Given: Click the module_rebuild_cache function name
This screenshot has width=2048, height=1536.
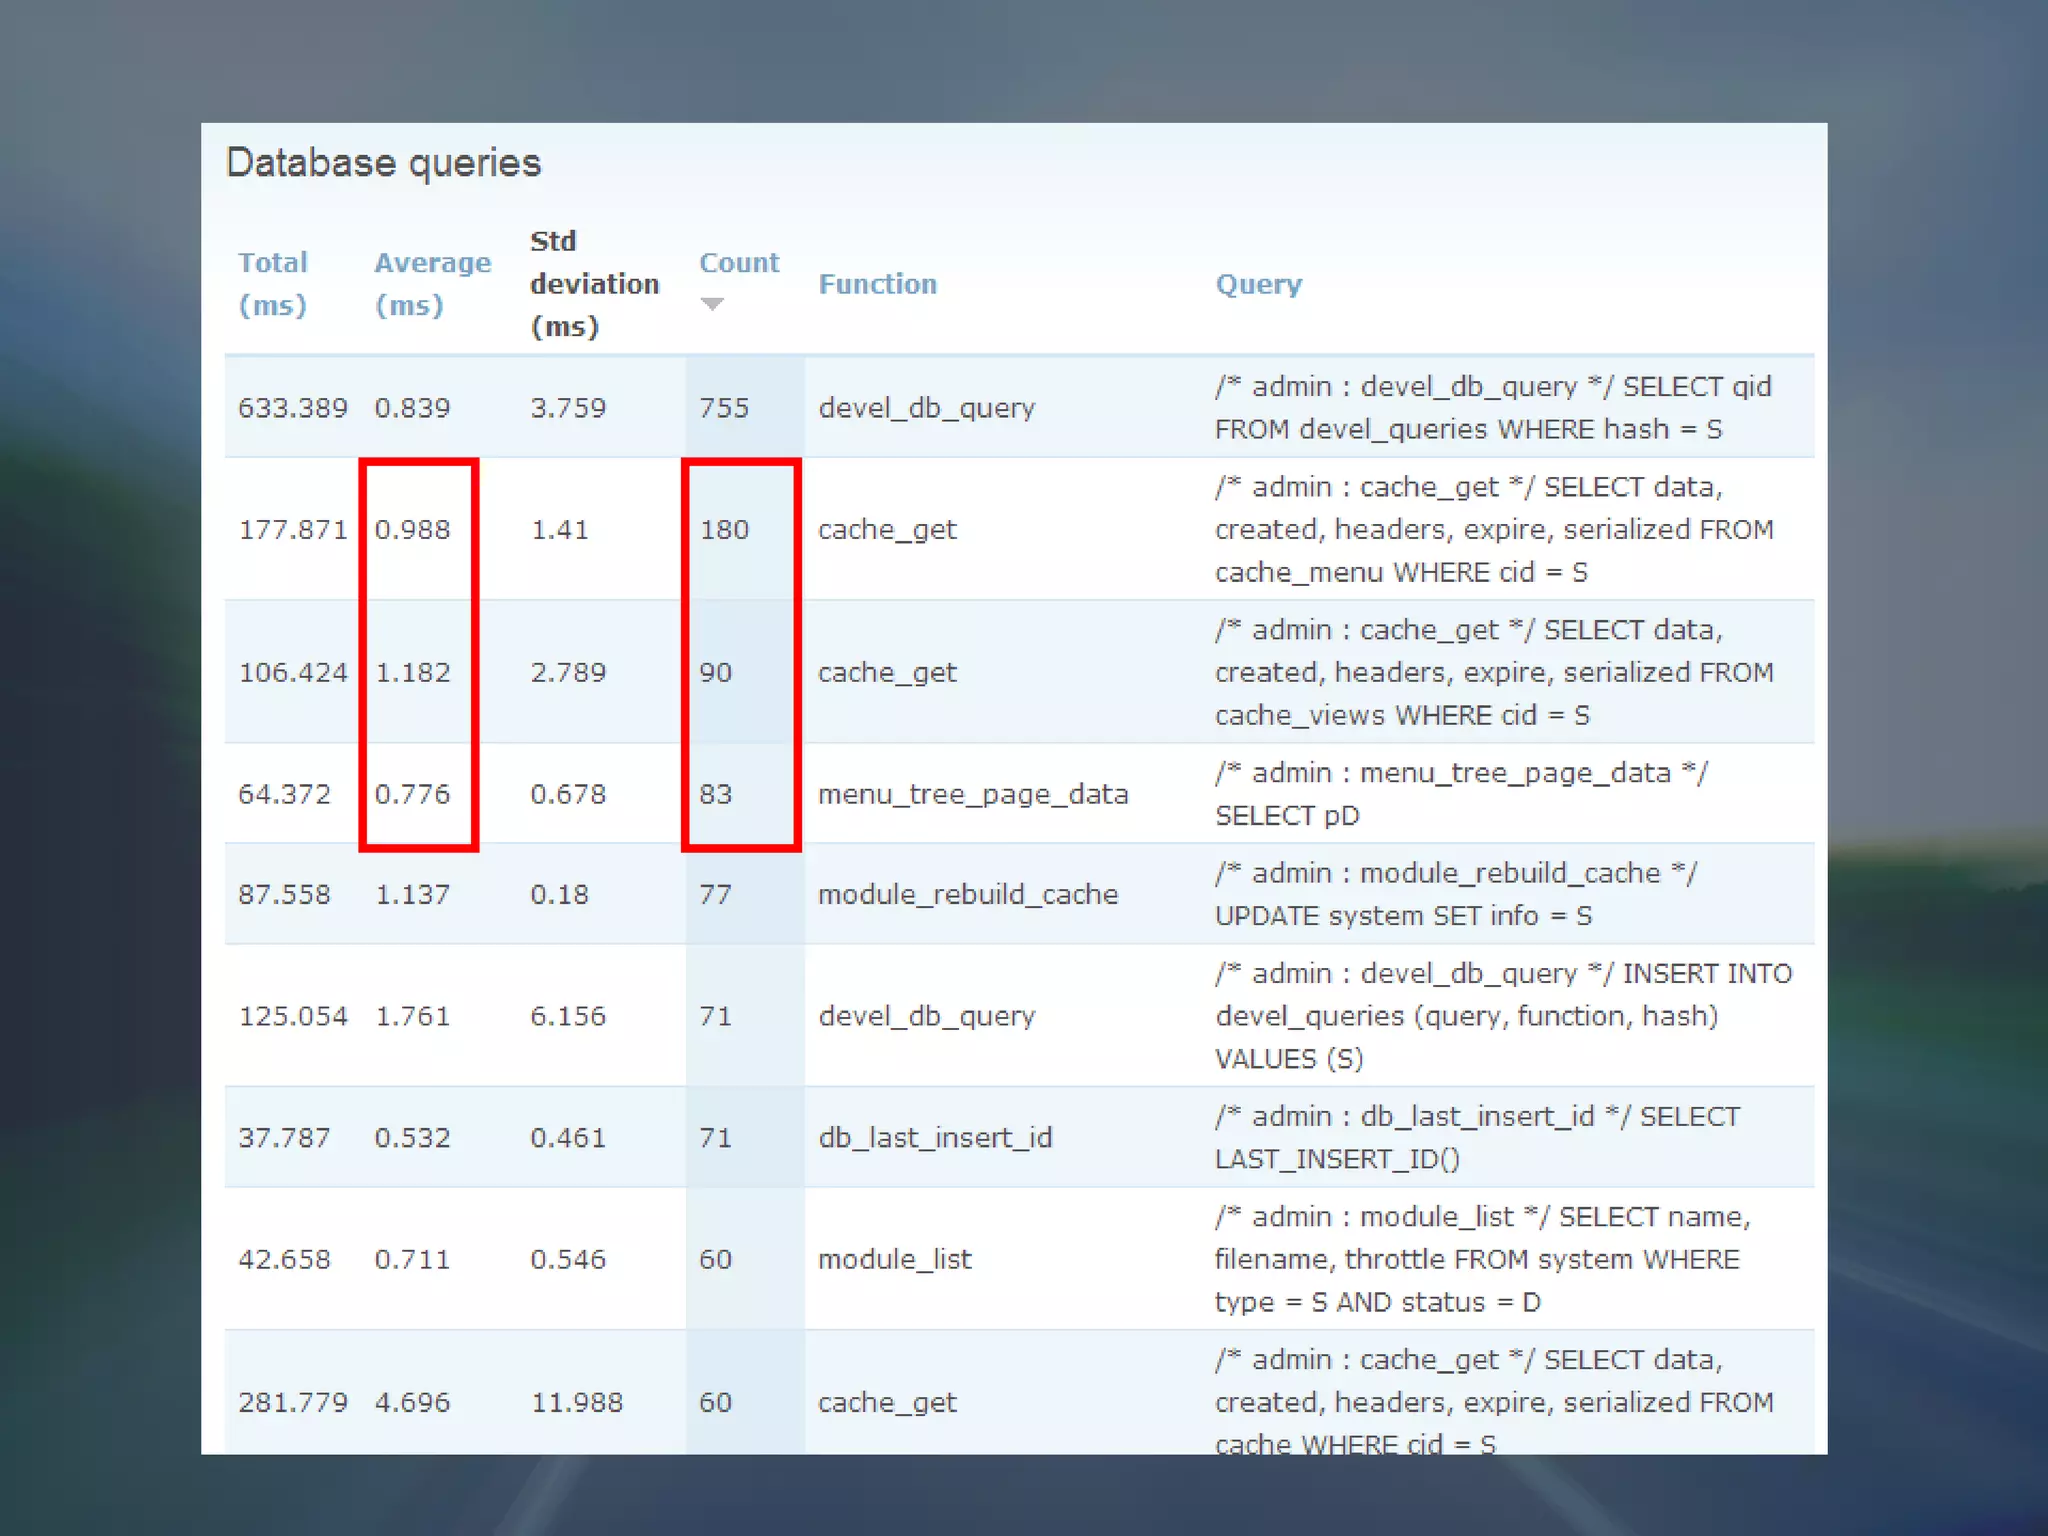Looking at the screenshot, I should 967,894.
